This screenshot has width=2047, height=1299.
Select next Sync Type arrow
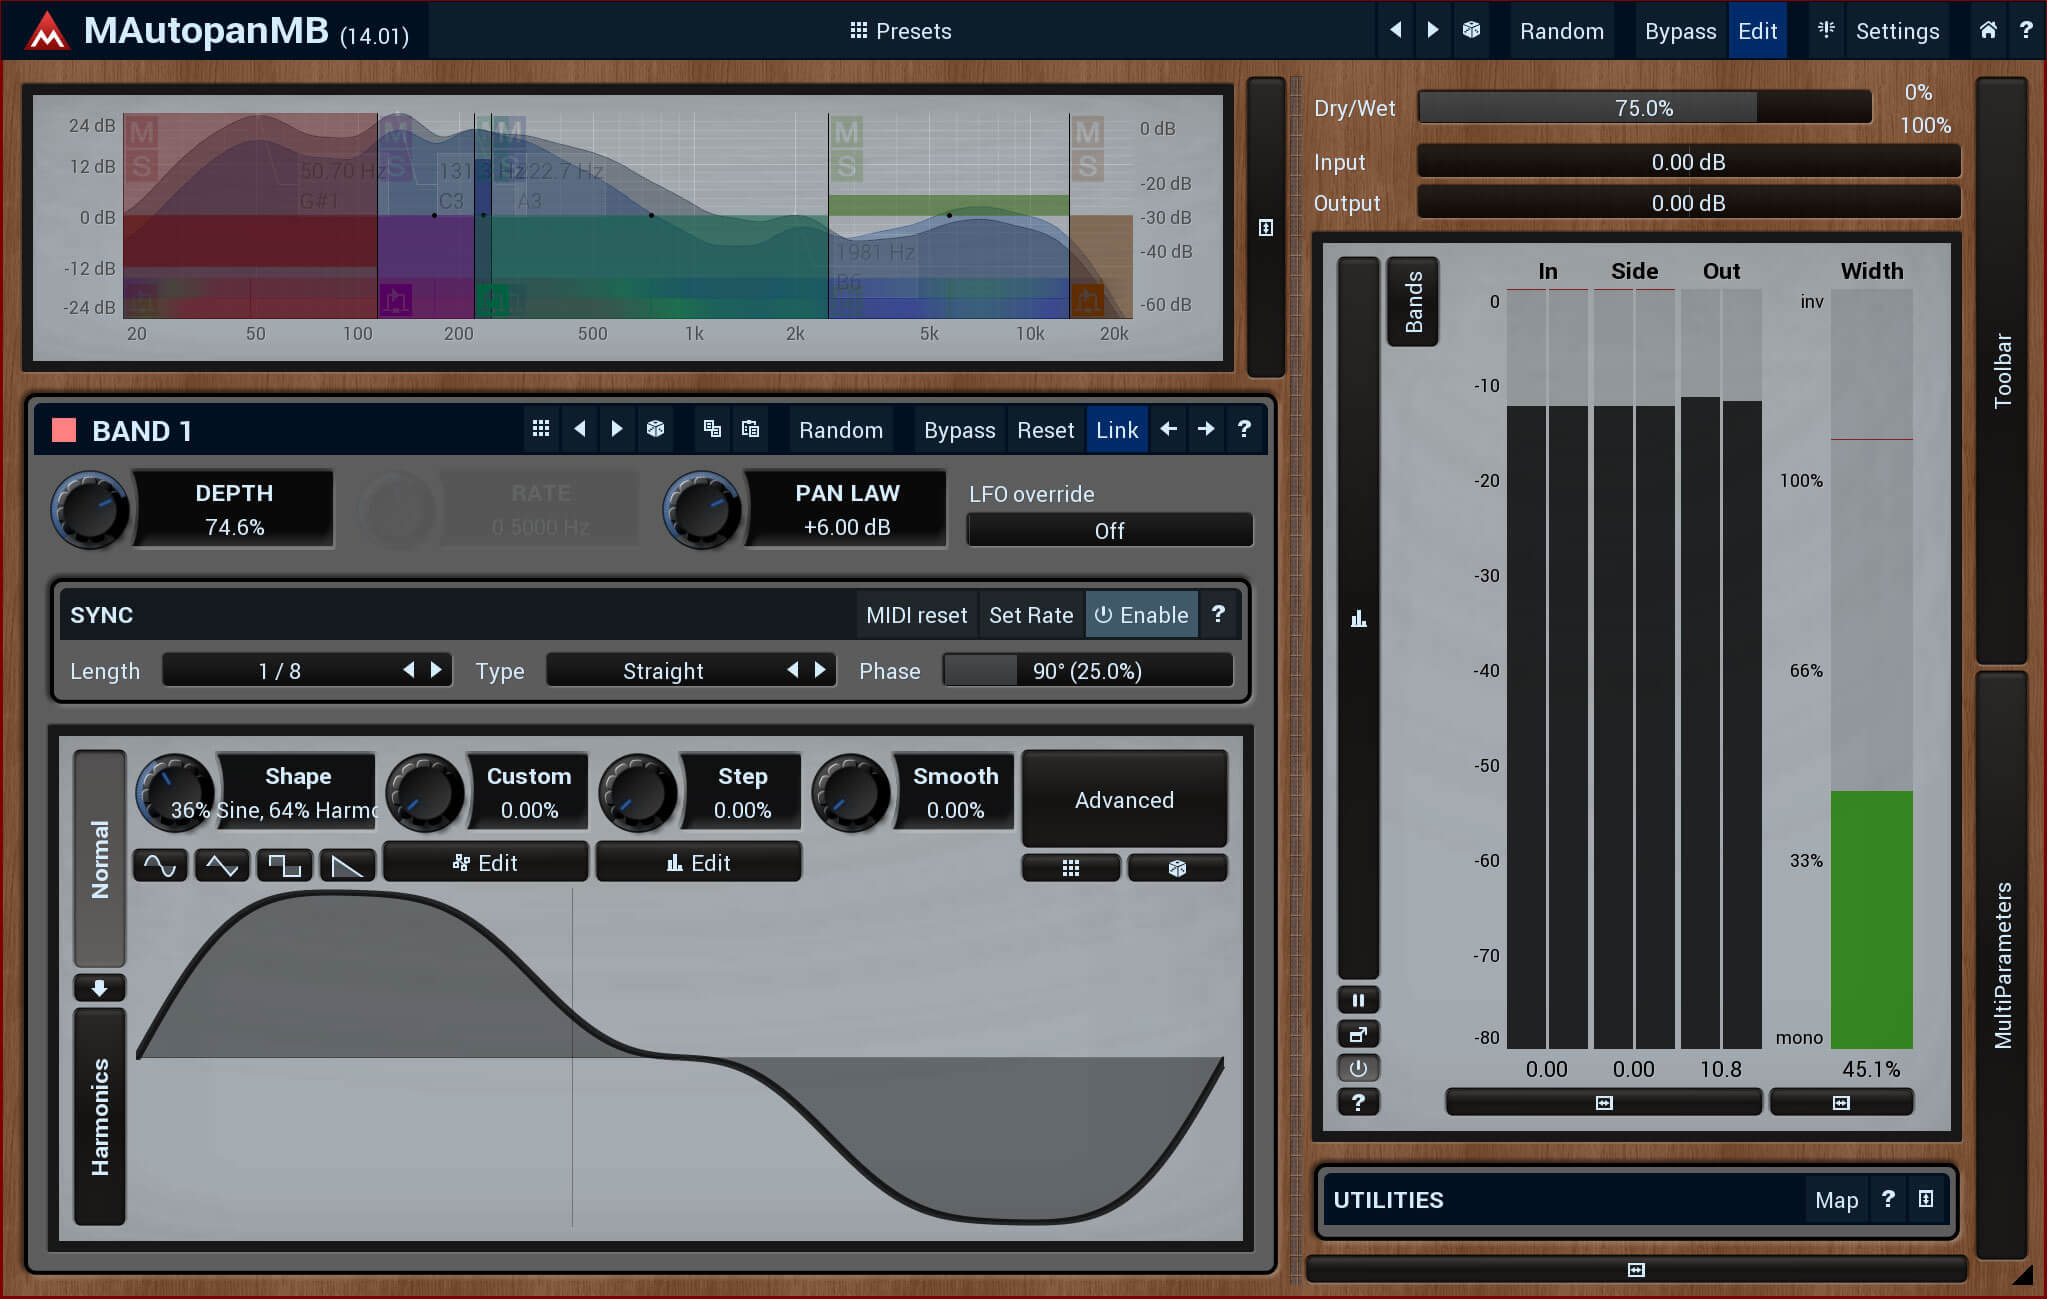tap(820, 670)
